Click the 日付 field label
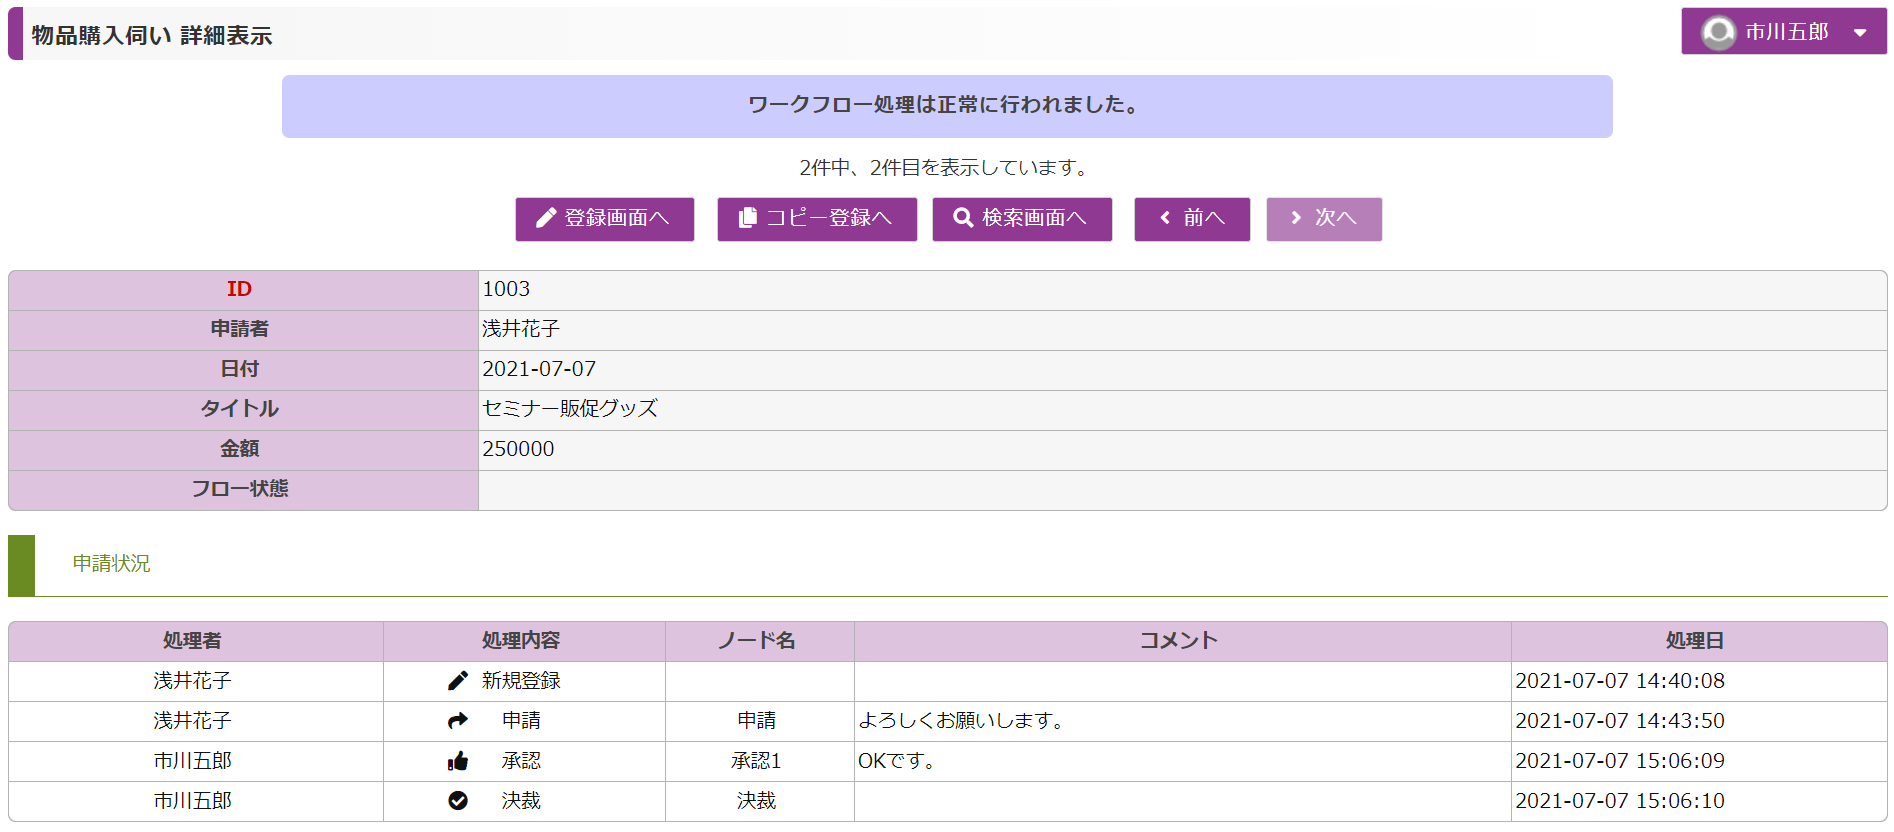This screenshot has width=1894, height=832. click(239, 369)
